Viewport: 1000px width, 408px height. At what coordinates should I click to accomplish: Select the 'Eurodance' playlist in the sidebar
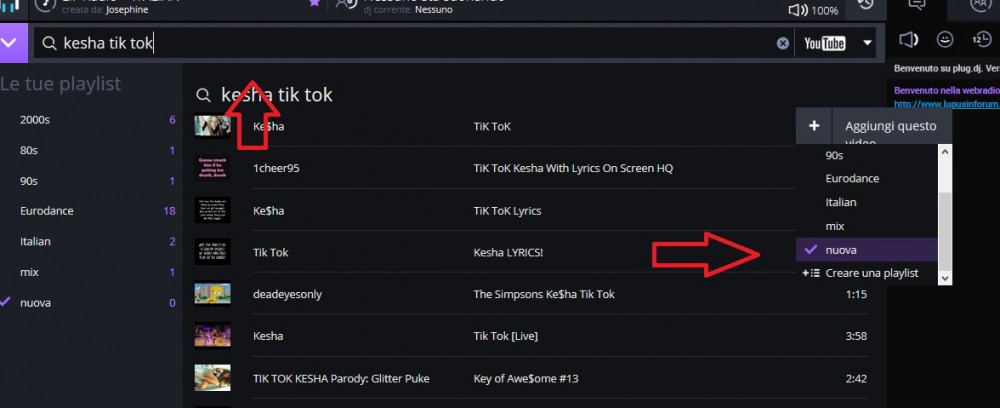point(47,211)
